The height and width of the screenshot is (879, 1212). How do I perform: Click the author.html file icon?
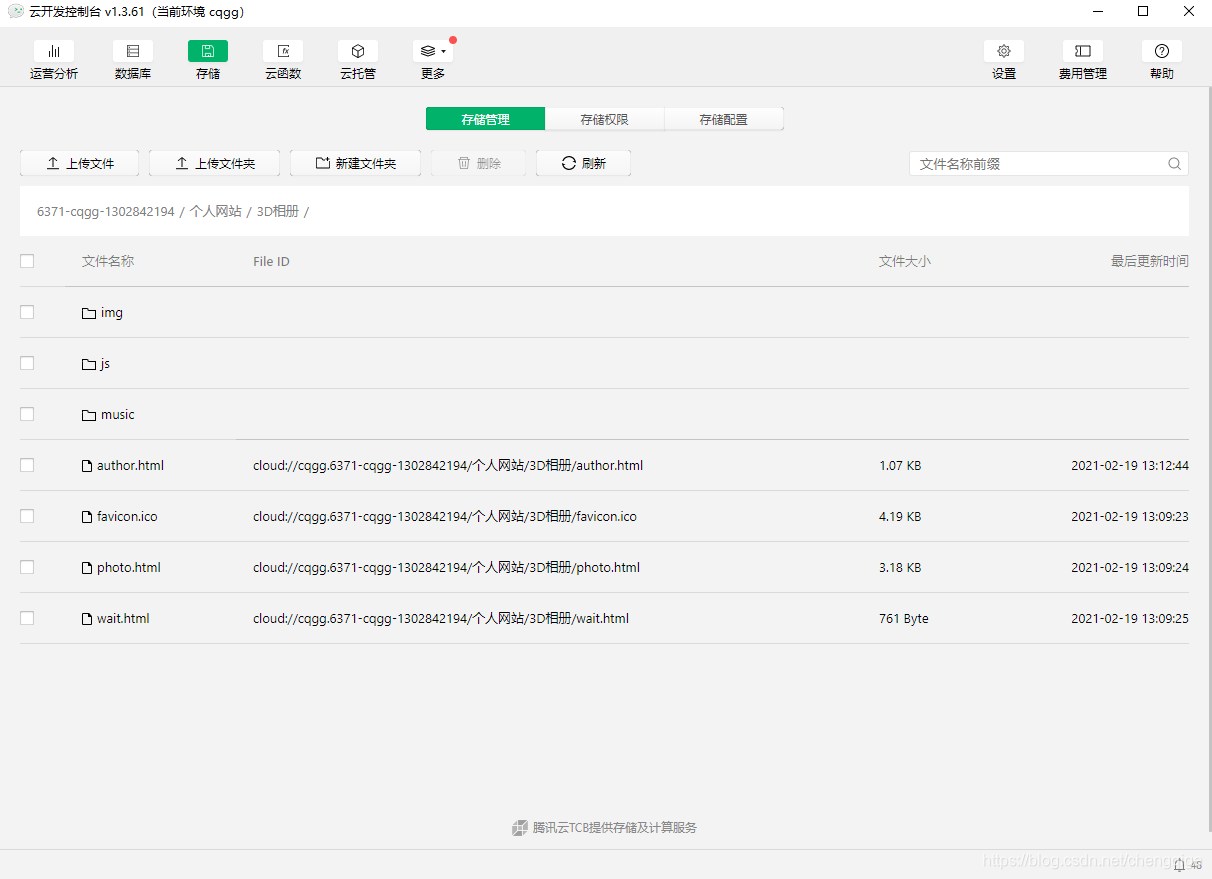(x=87, y=466)
